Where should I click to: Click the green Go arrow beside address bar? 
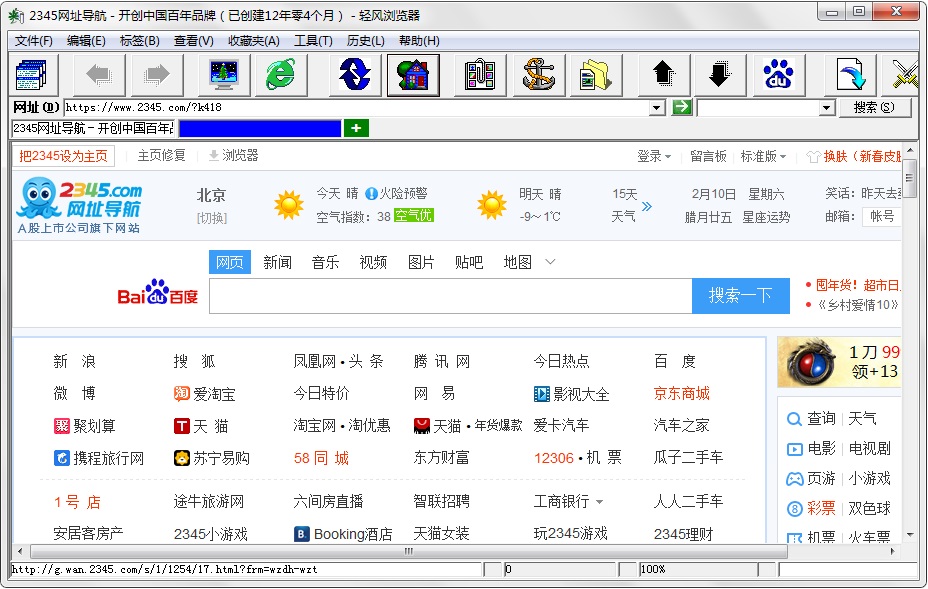[682, 107]
